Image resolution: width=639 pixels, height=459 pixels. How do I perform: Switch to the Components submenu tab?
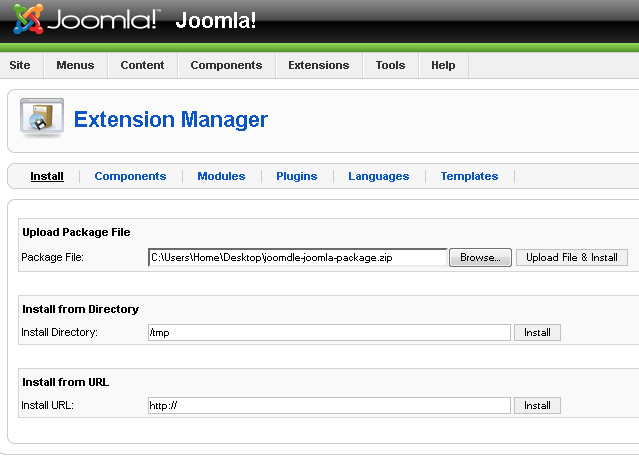(x=130, y=176)
